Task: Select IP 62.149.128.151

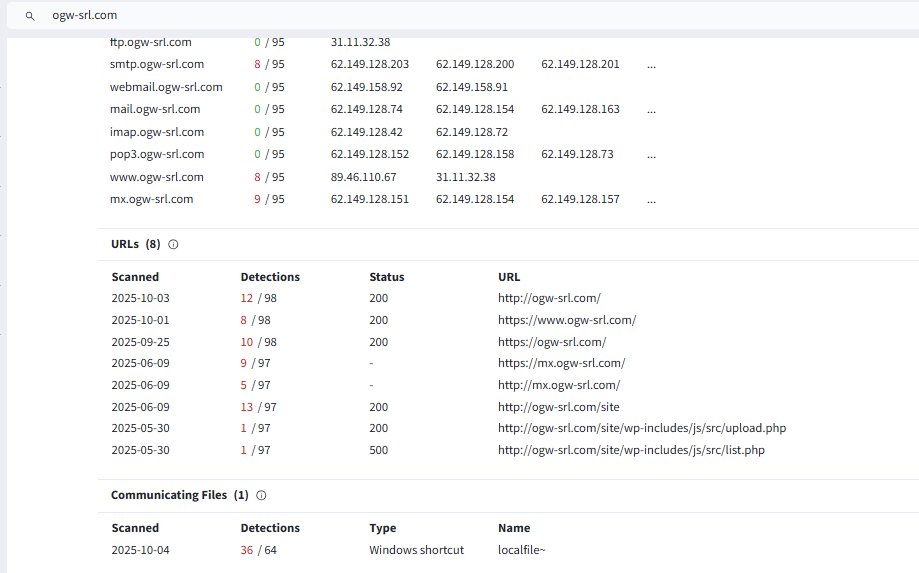Action: pos(370,199)
